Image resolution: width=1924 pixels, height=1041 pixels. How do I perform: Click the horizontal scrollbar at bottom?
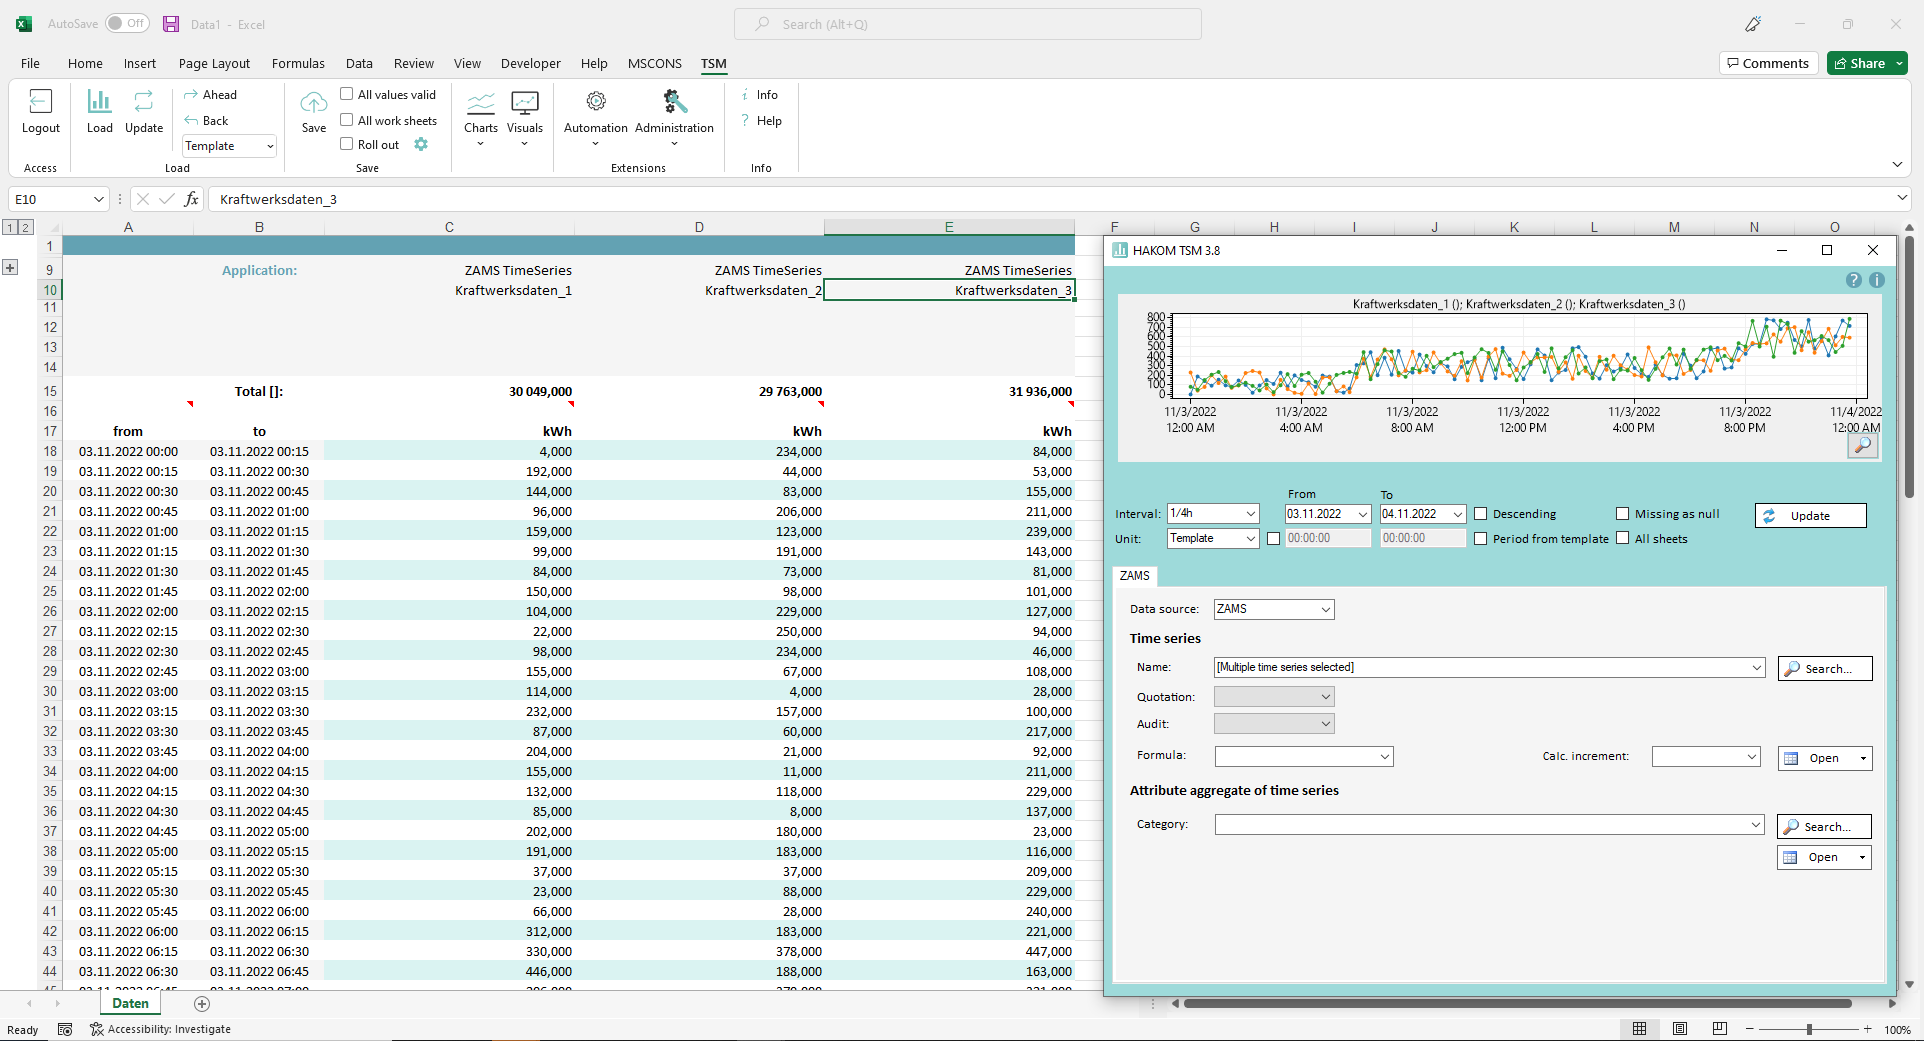(x=1517, y=1003)
